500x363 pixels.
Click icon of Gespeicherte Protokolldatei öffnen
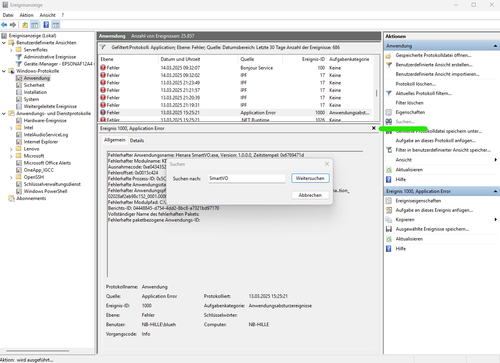389,55
